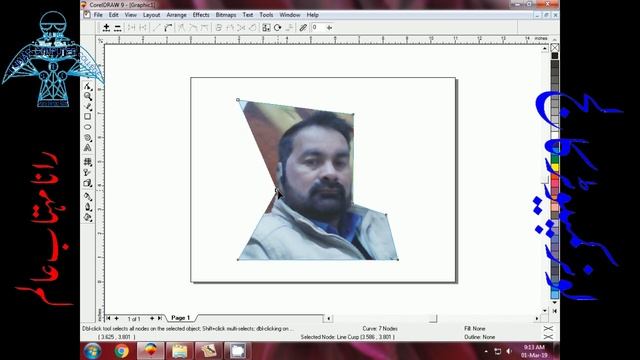Image resolution: width=640 pixels, height=360 pixels.
Task: Click the curve smoothness slider arrow
Action: 329,28
